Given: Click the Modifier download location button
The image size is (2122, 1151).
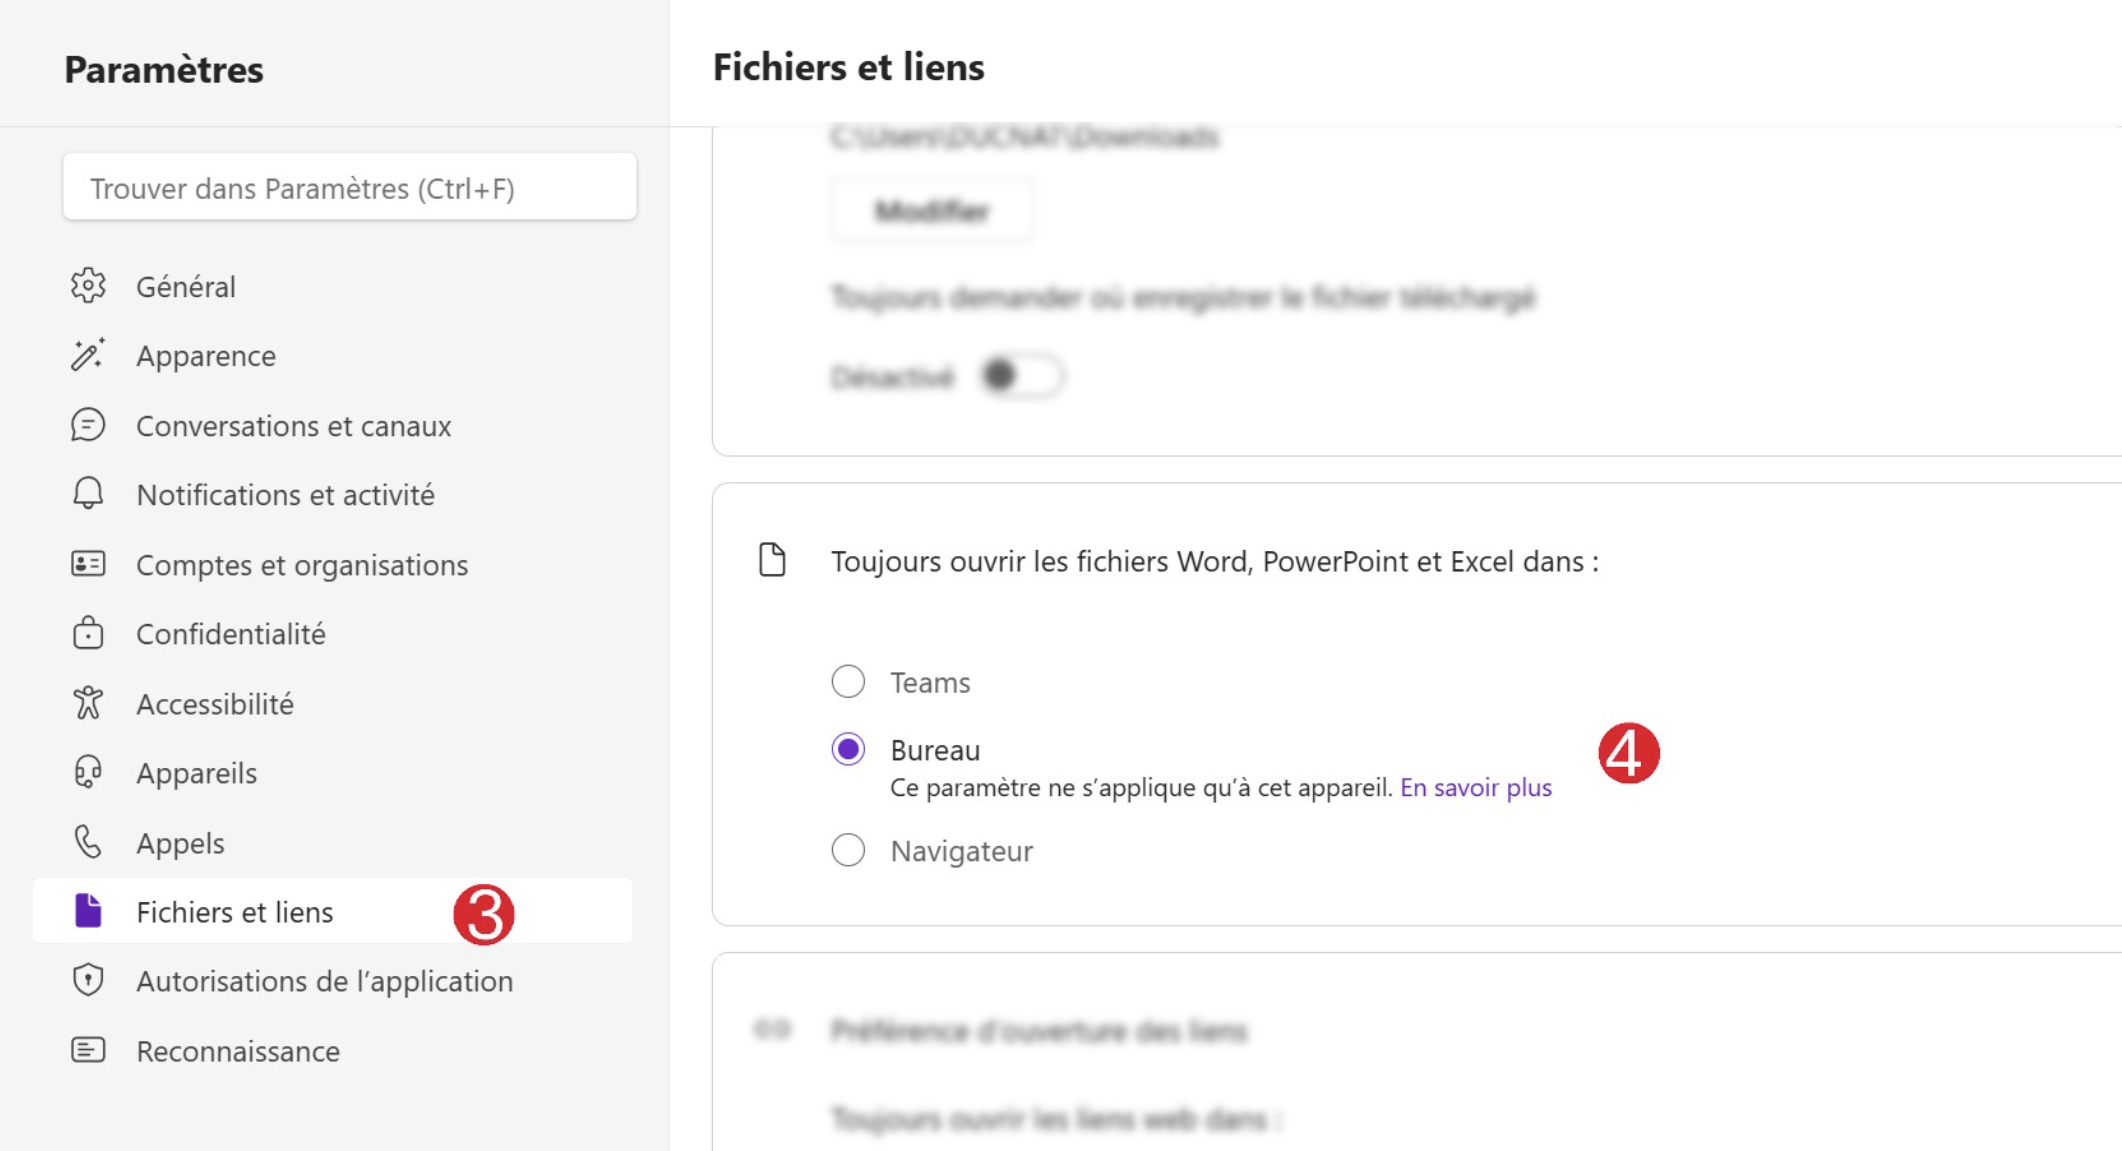Looking at the screenshot, I should pos(932,211).
